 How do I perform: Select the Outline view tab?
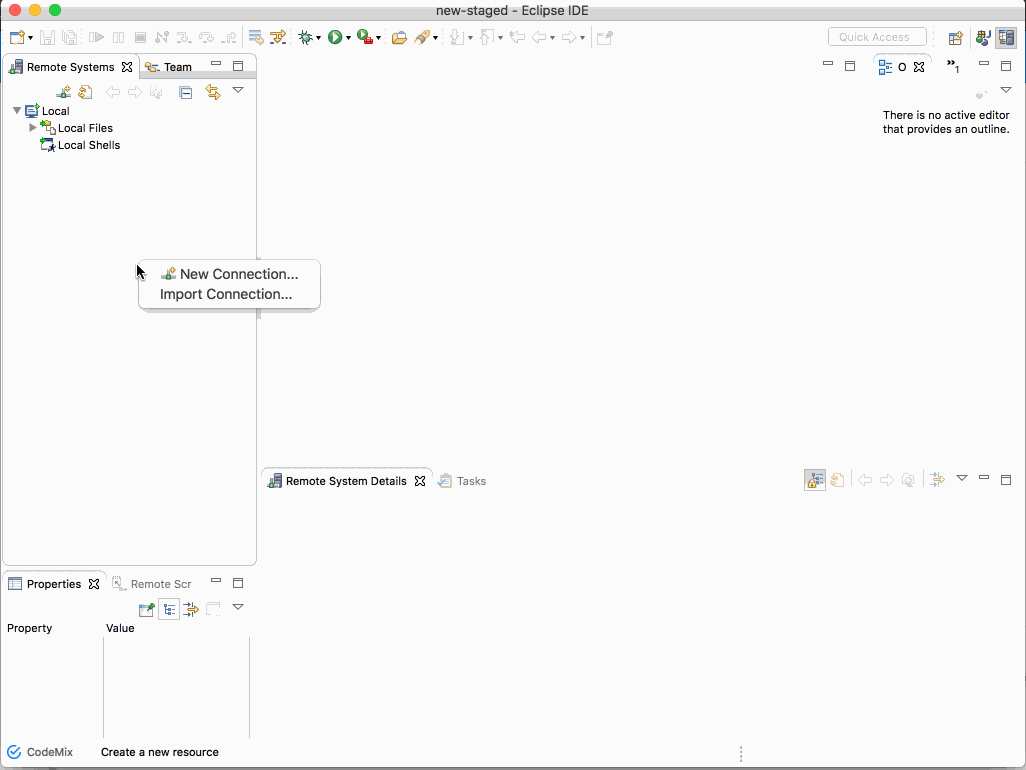coord(901,67)
